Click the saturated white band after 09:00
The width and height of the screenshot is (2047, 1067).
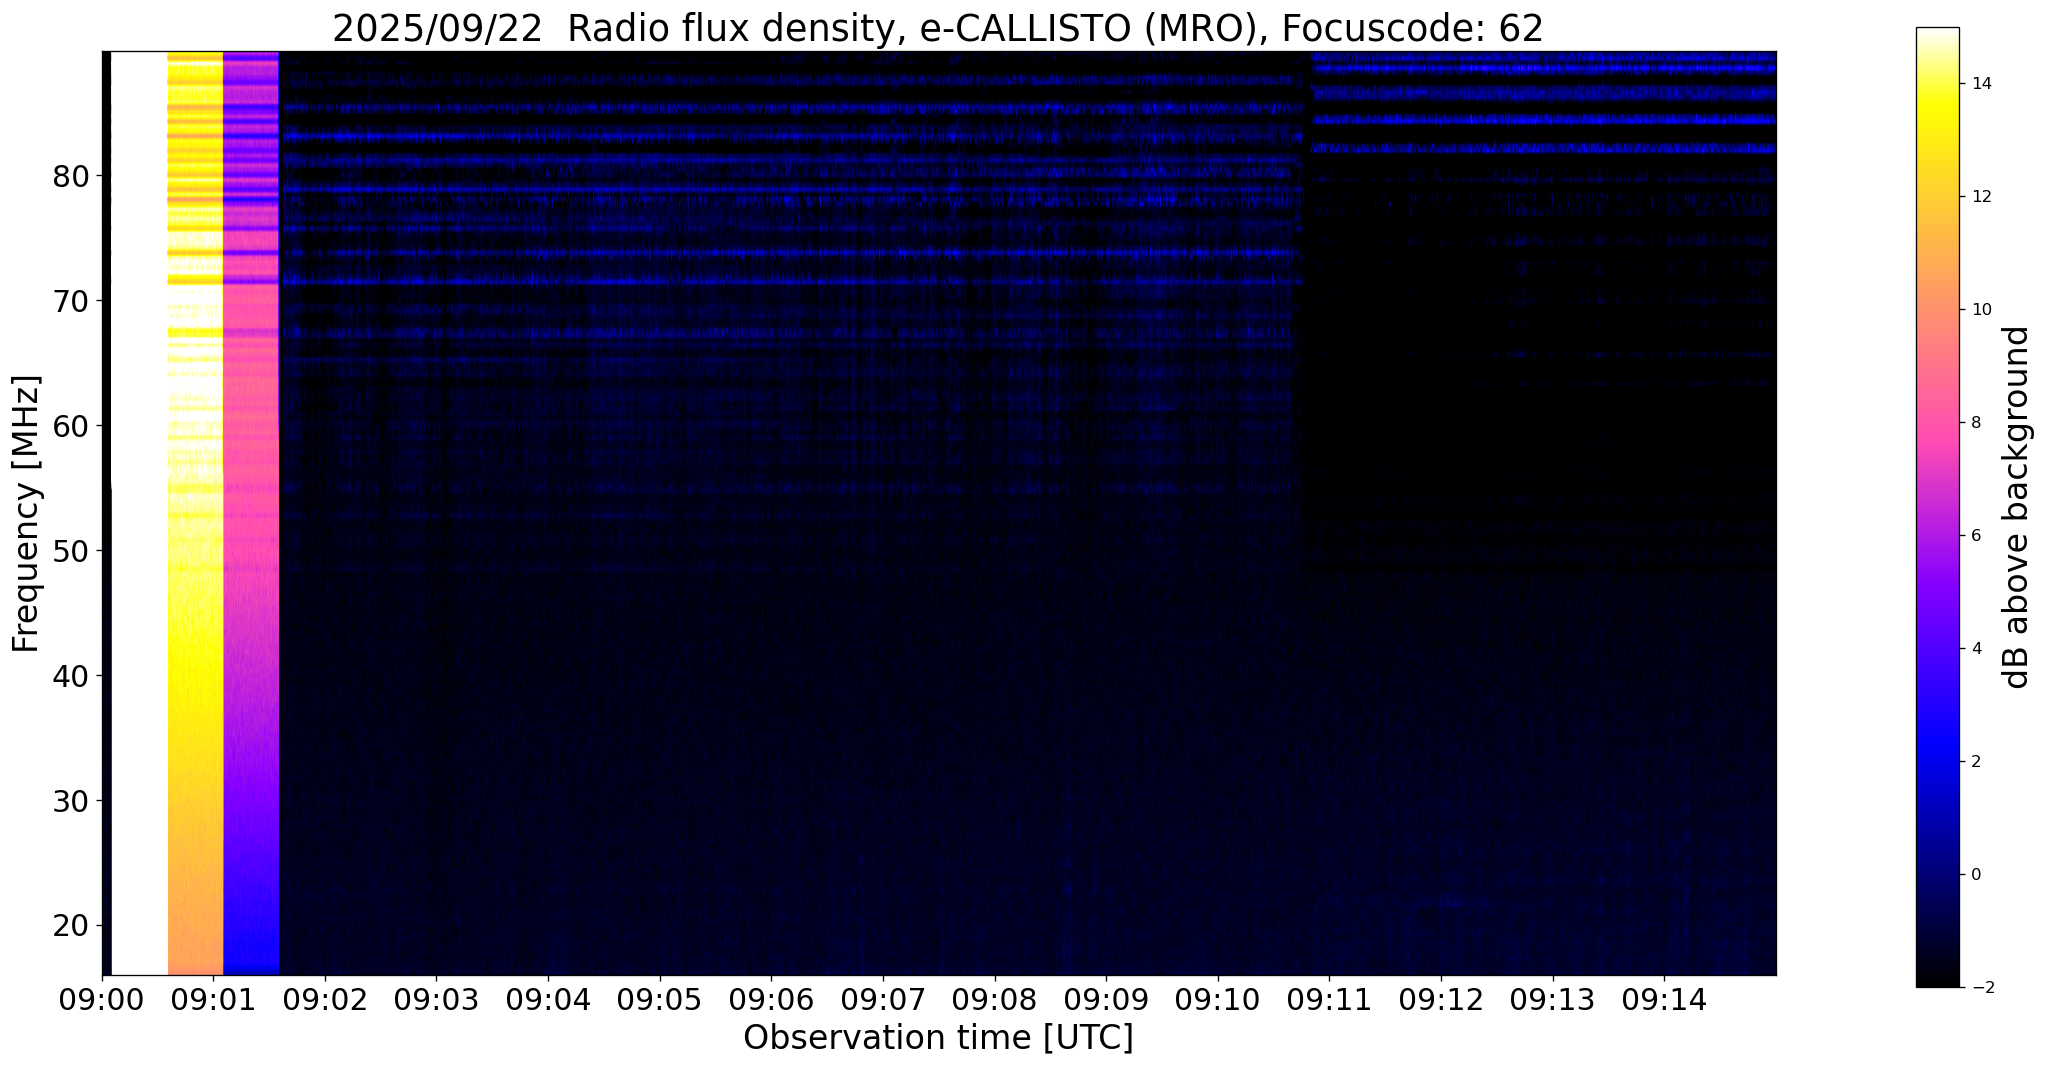139,513
